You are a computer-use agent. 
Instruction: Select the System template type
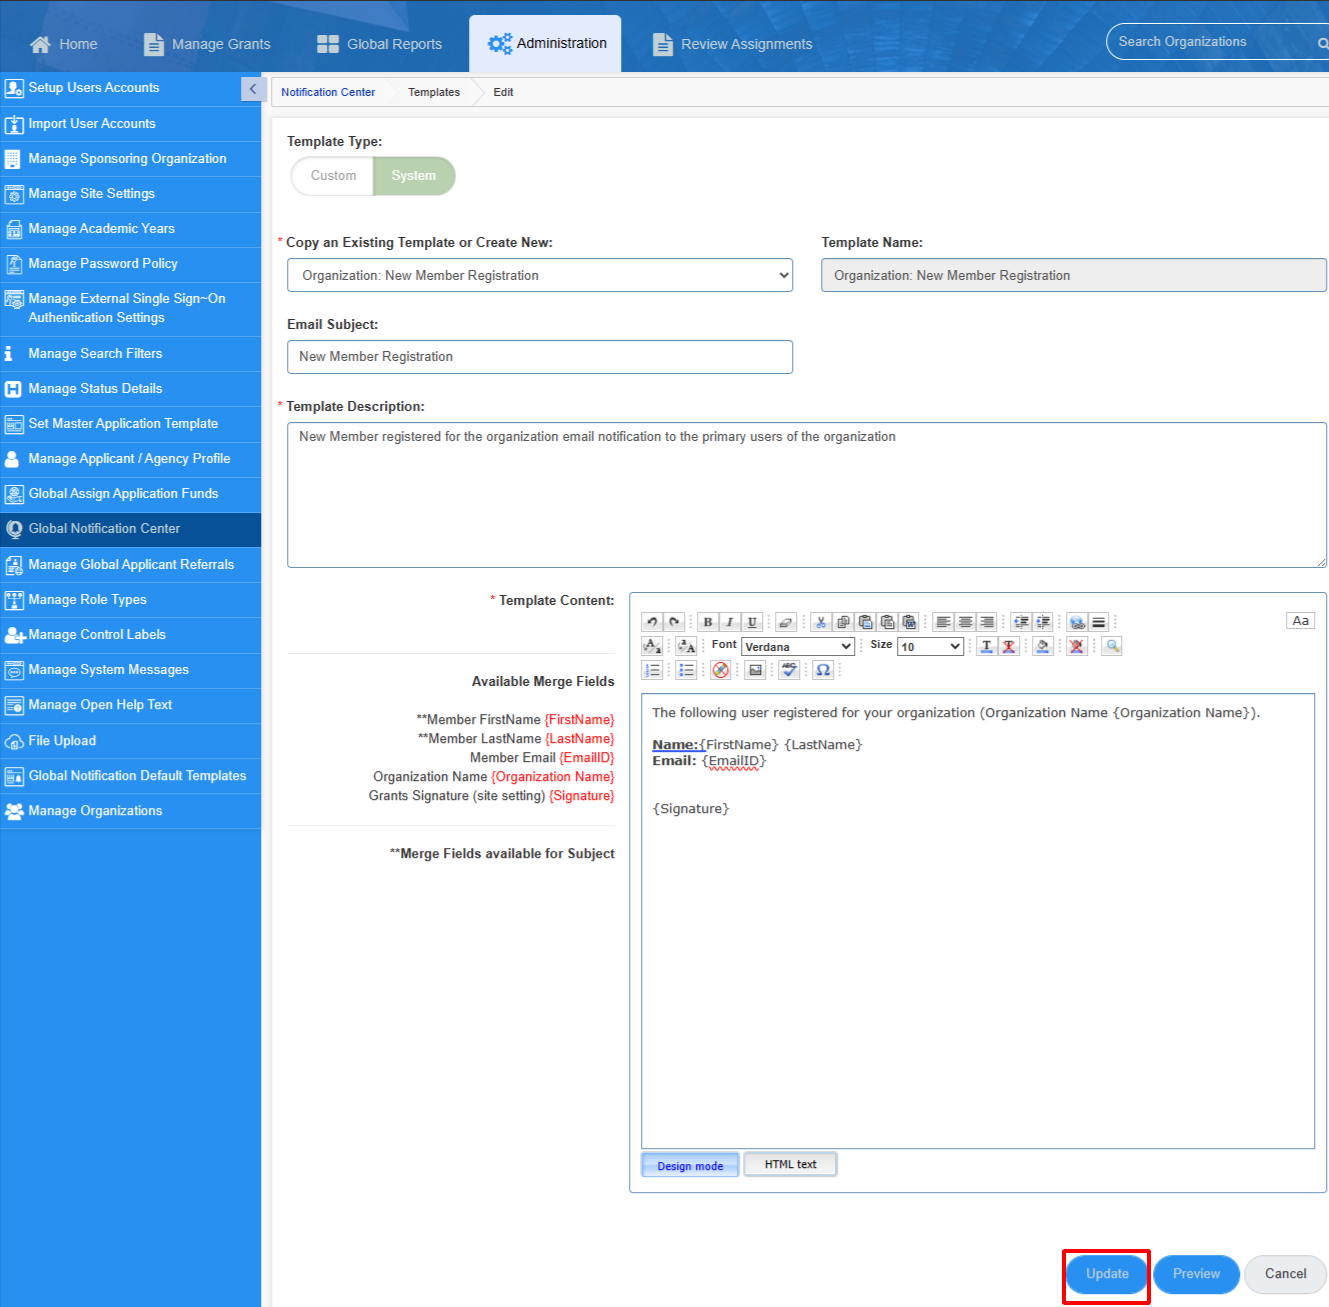tap(413, 176)
